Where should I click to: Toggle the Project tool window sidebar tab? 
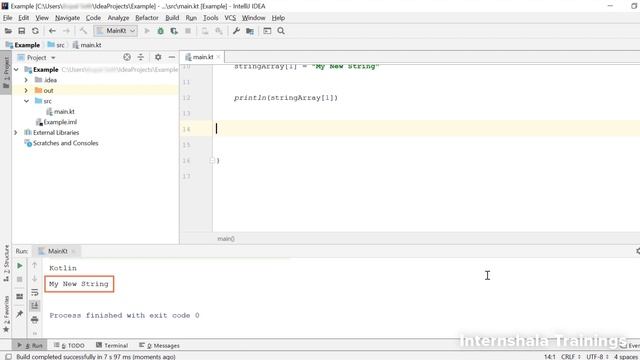point(6,72)
